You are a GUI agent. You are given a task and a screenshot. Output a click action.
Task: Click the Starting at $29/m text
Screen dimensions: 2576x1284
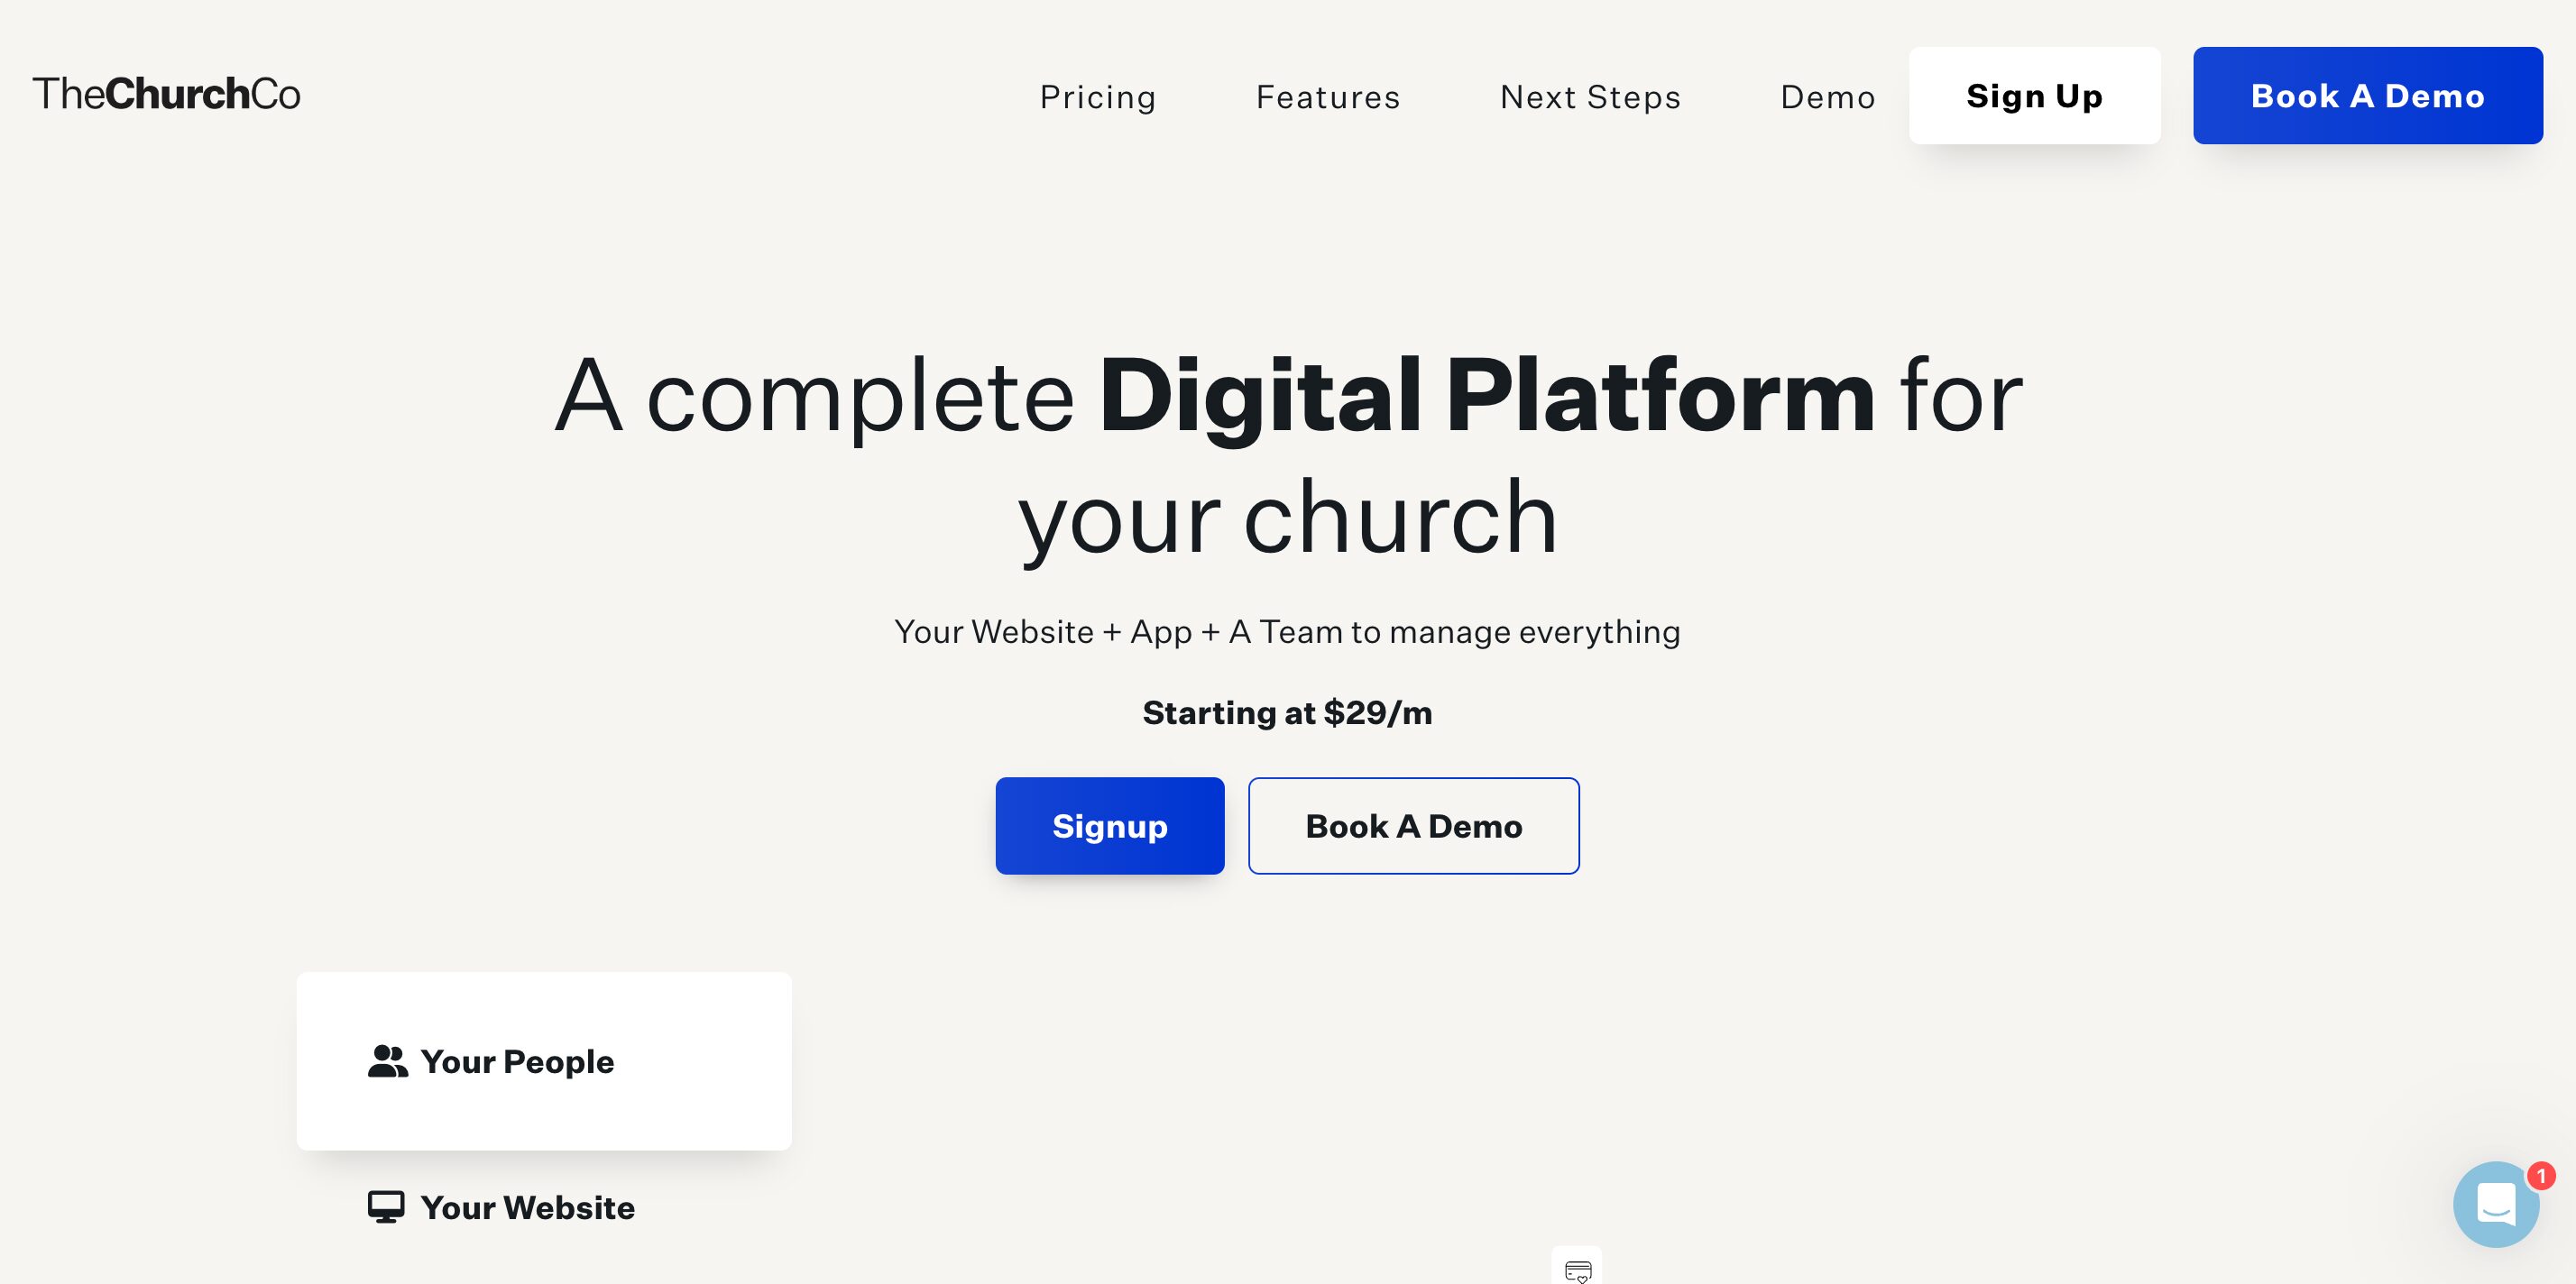click(1287, 713)
